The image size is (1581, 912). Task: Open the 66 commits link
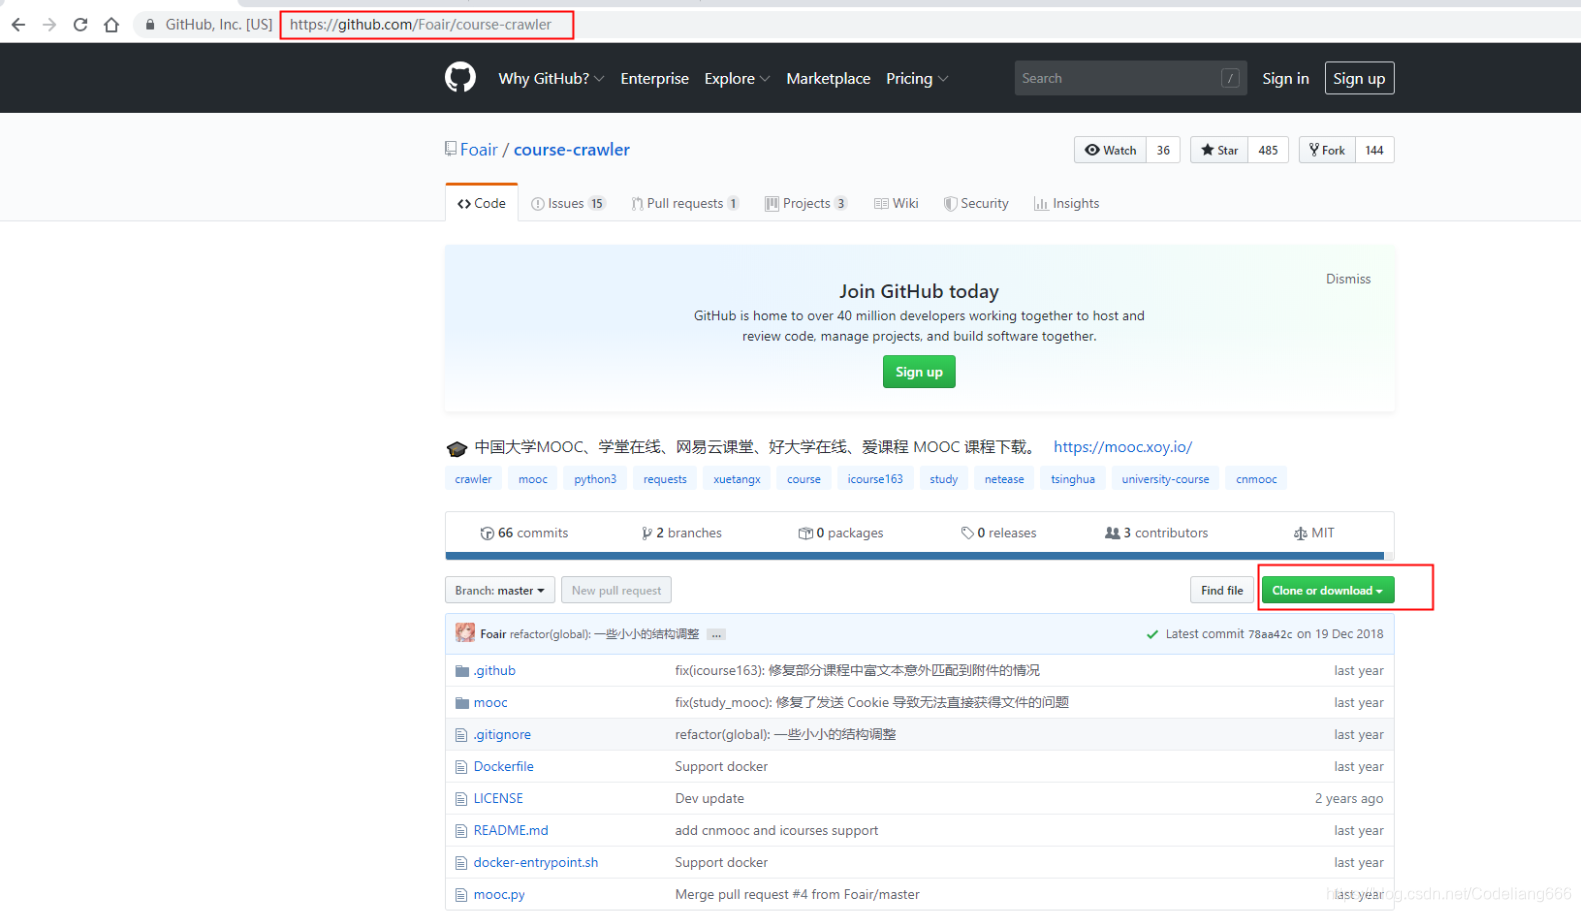(524, 533)
